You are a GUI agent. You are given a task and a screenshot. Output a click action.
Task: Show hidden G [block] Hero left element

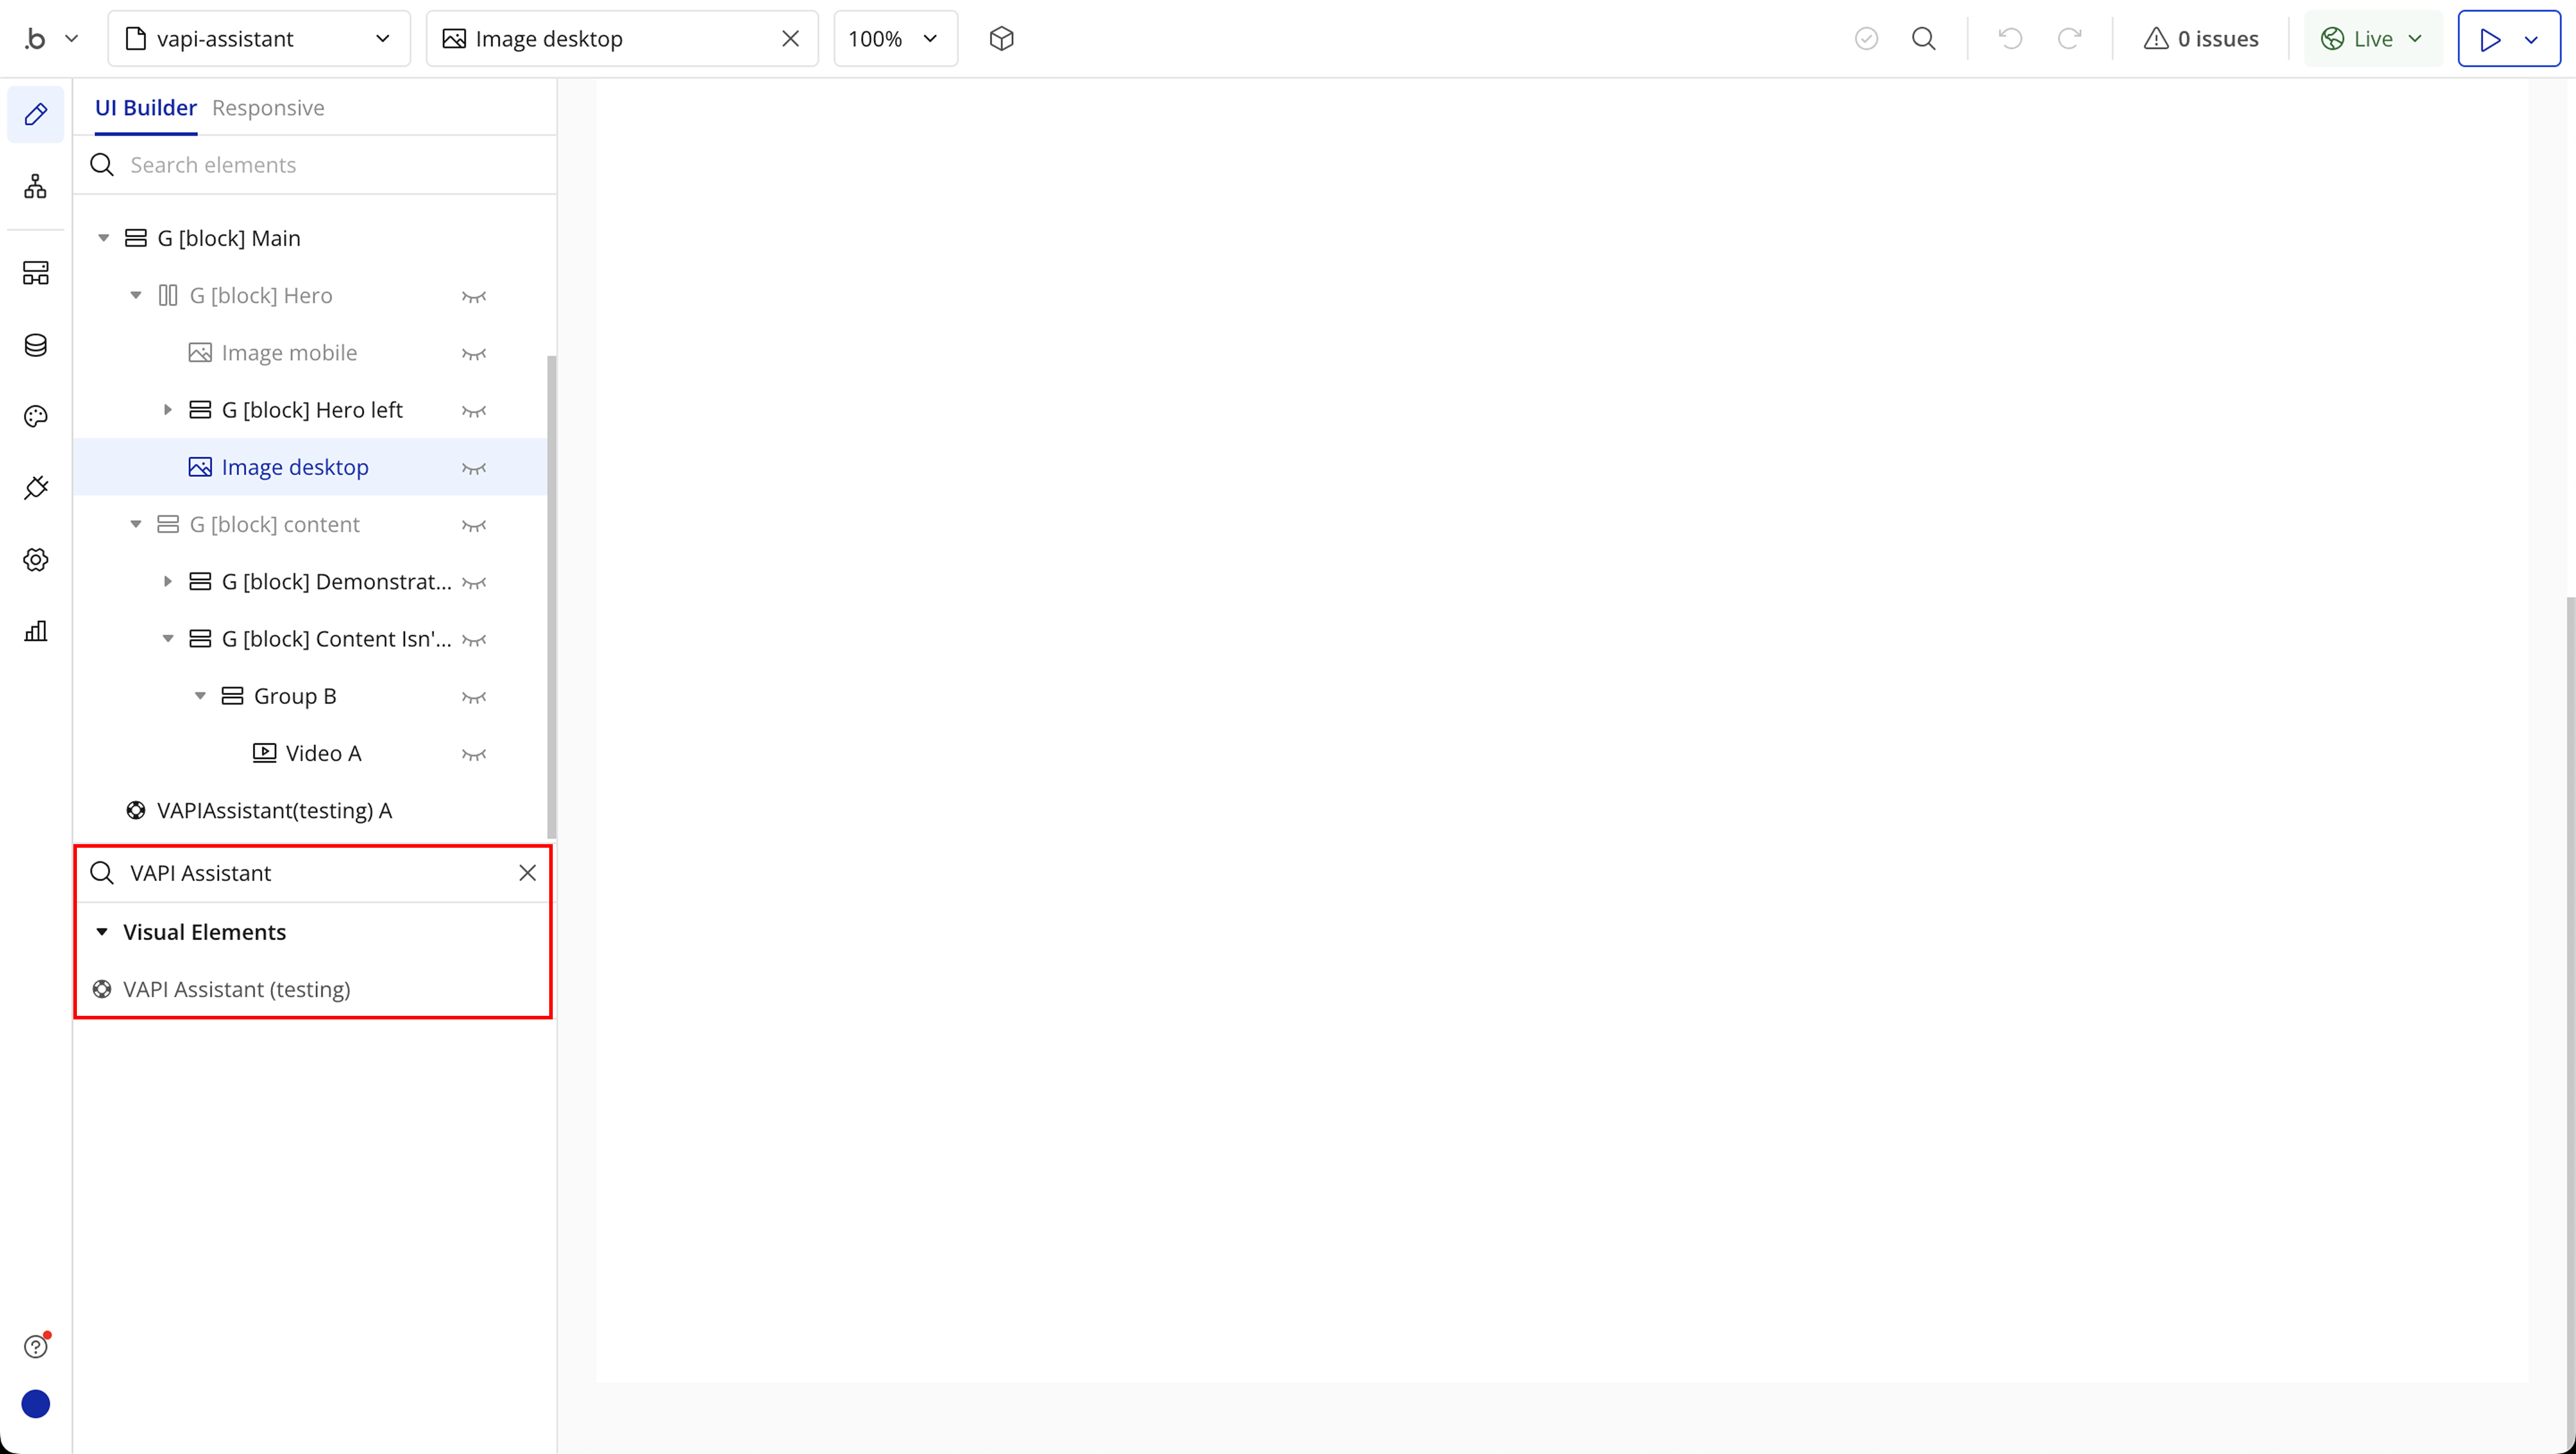[474, 411]
